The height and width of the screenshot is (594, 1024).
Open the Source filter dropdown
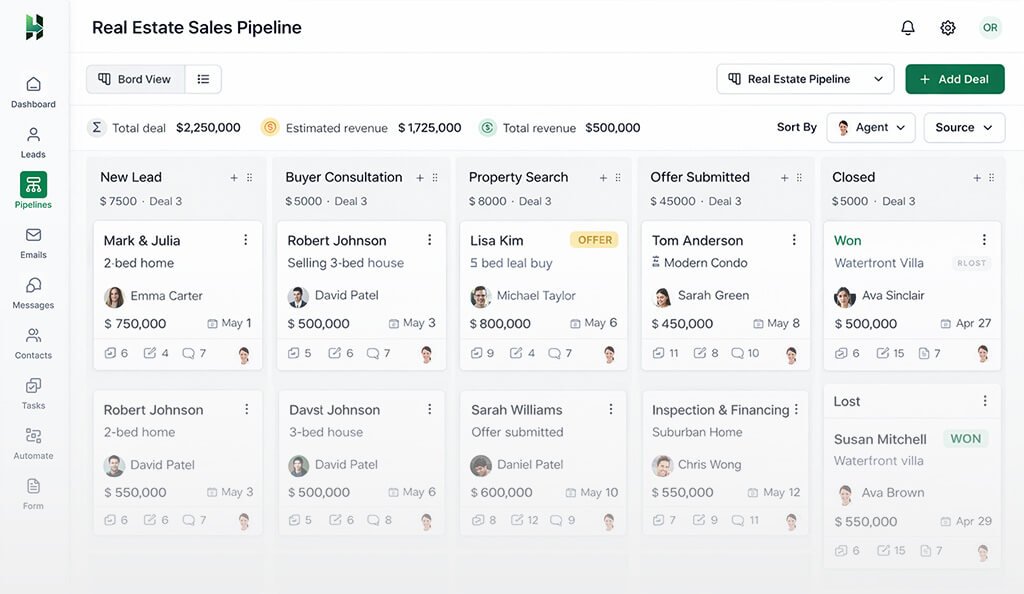[963, 127]
